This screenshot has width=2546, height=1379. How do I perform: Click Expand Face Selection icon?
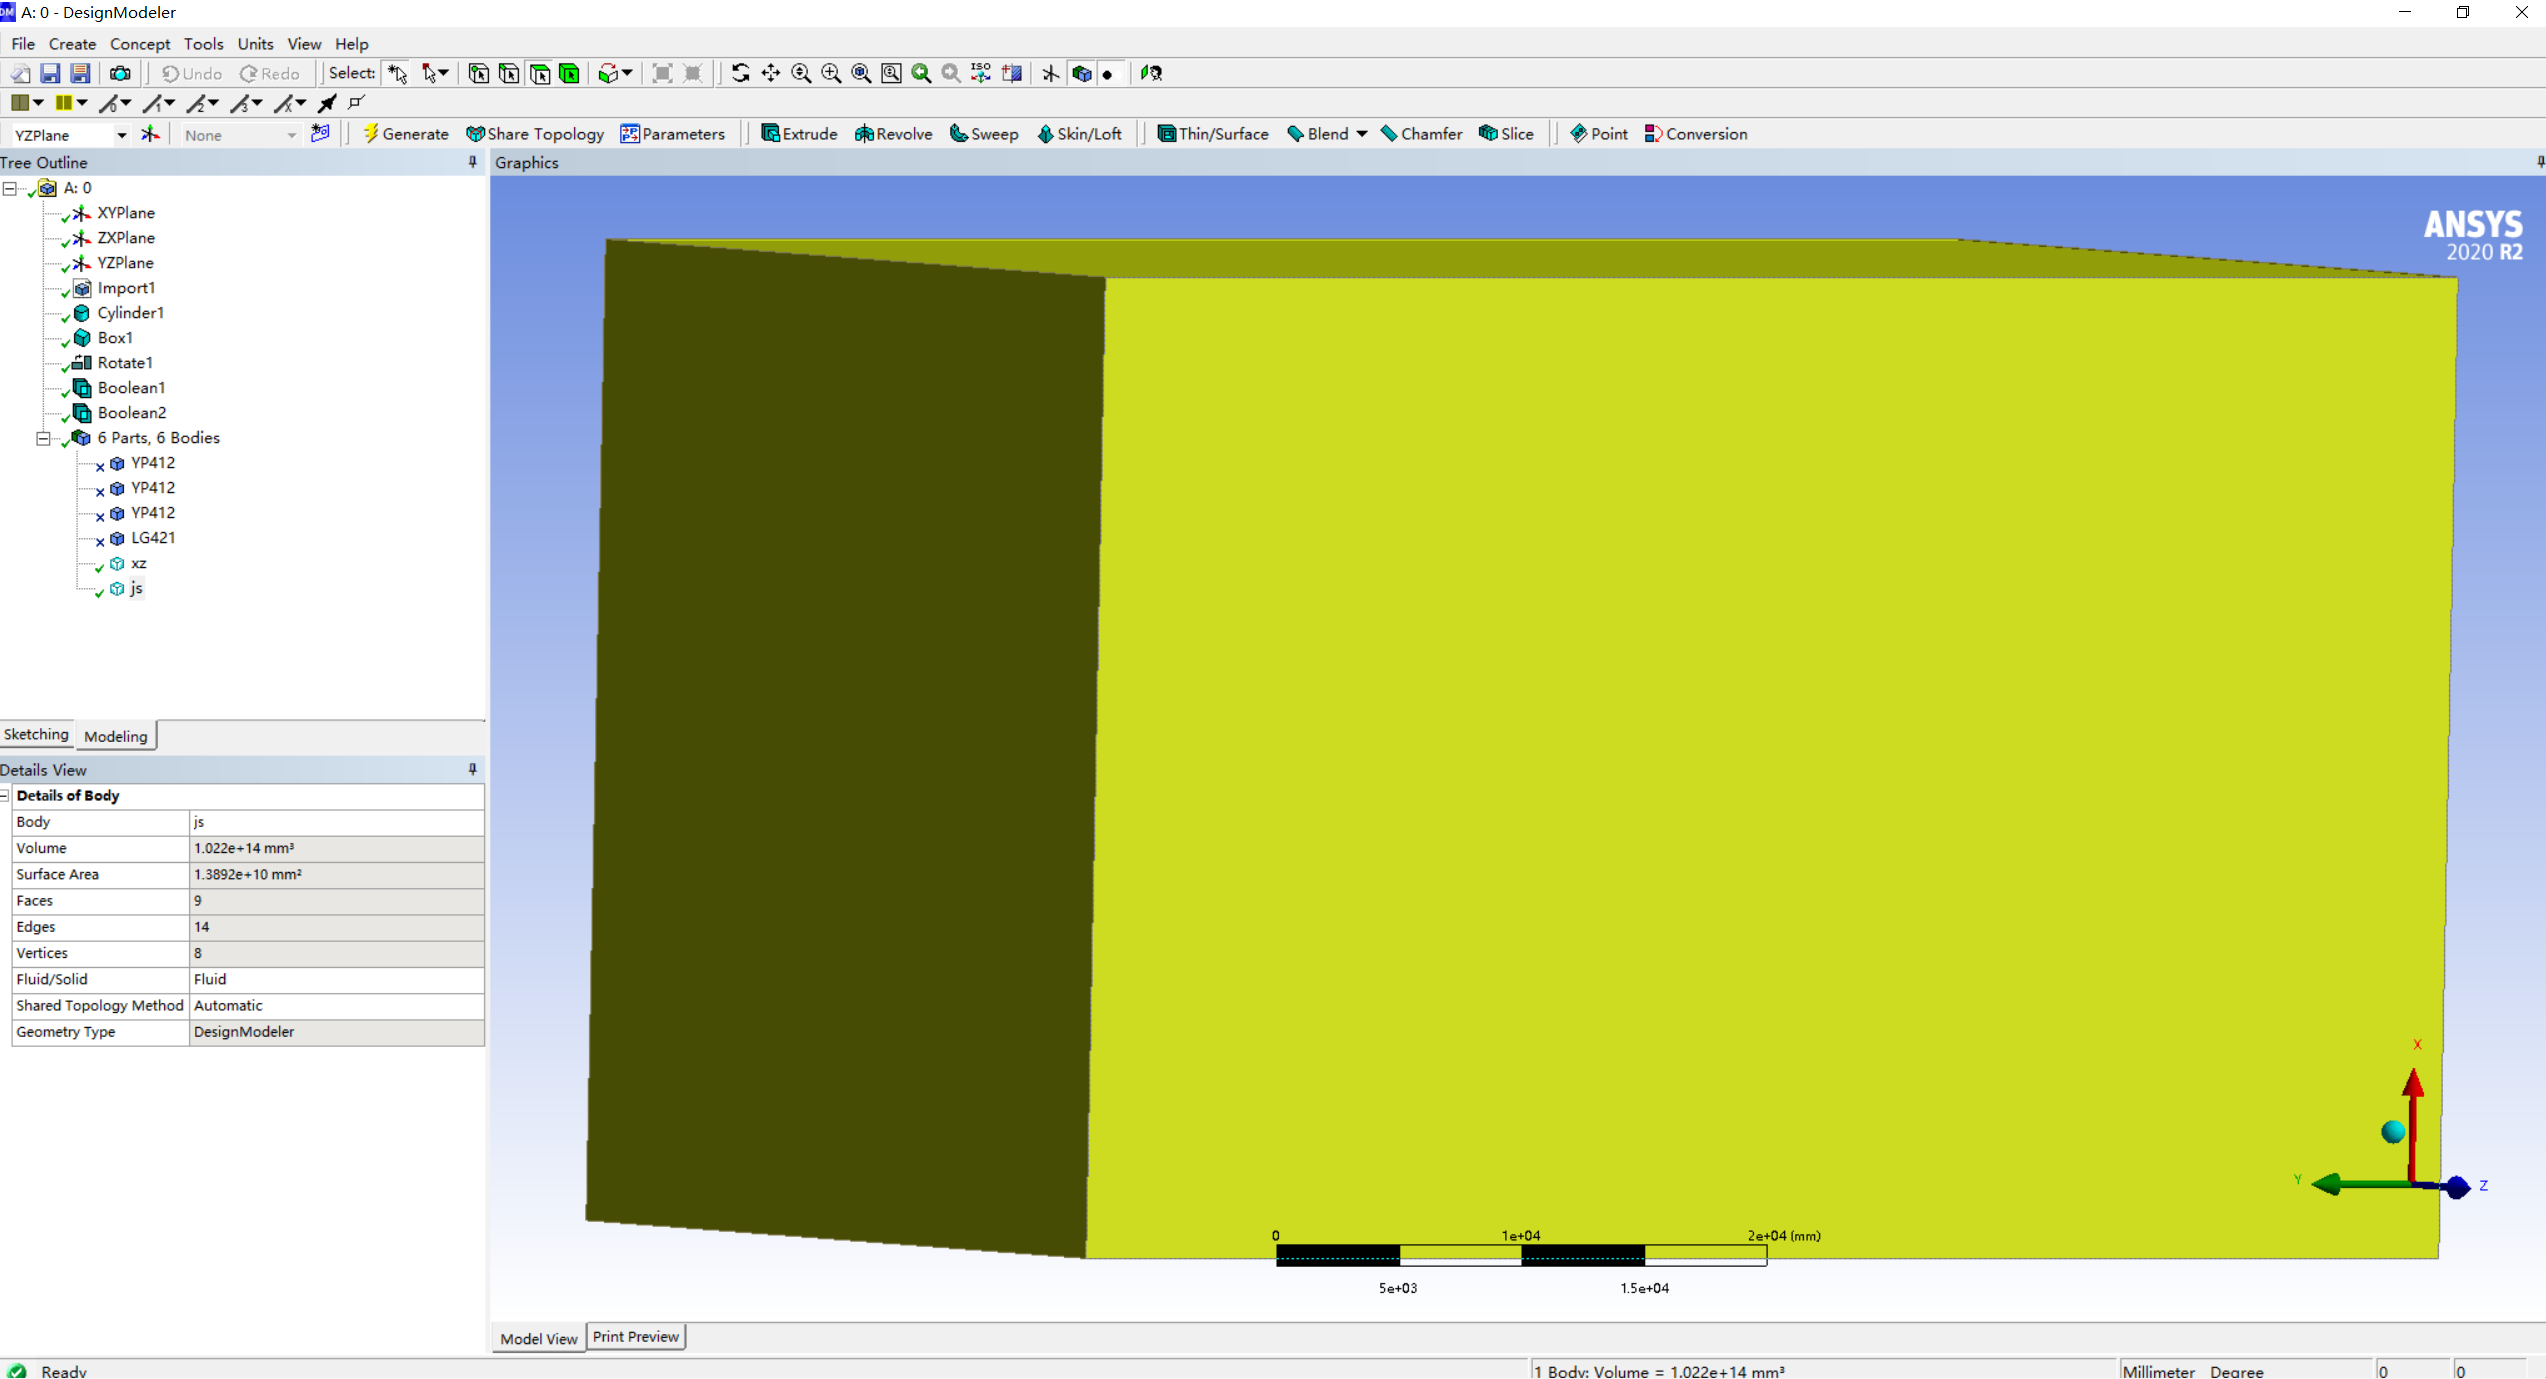(662, 73)
